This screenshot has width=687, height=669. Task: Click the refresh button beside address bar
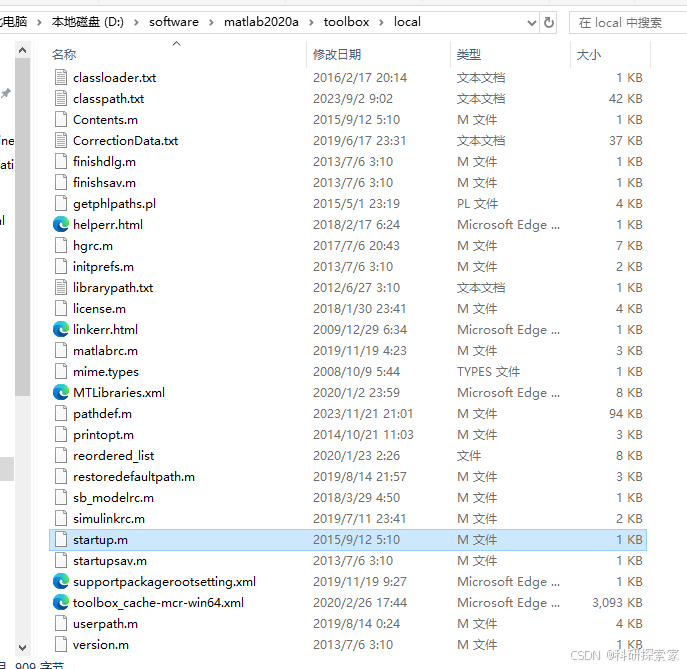(549, 22)
